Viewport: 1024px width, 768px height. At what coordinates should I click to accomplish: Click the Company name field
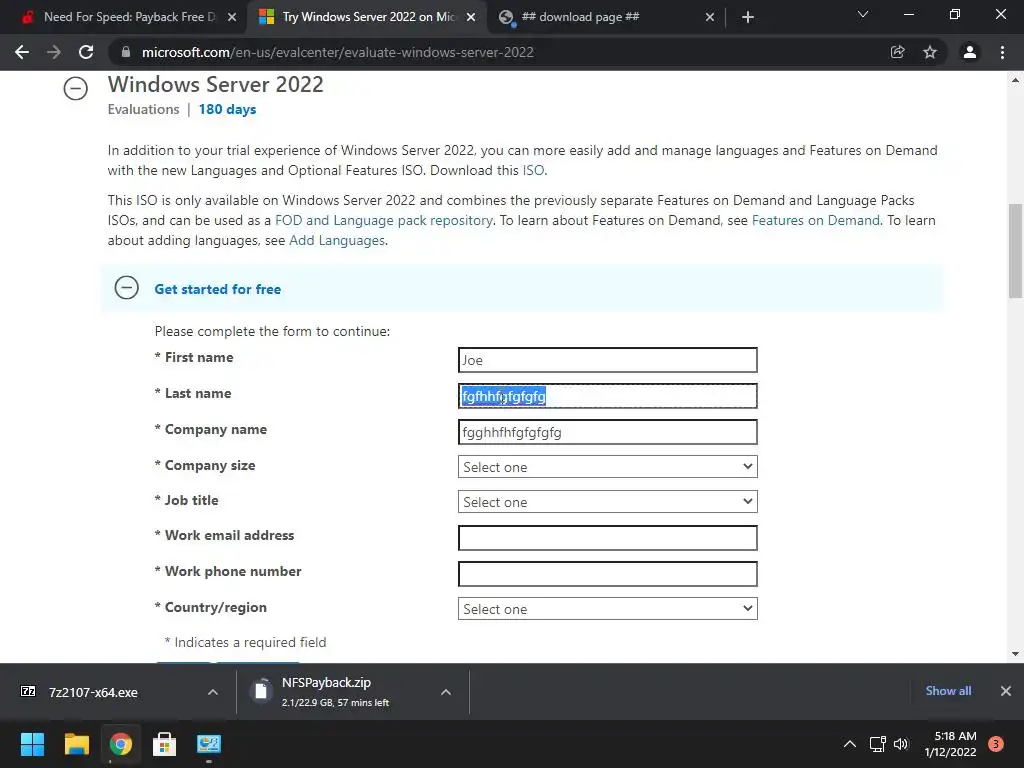pyautogui.click(x=607, y=432)
